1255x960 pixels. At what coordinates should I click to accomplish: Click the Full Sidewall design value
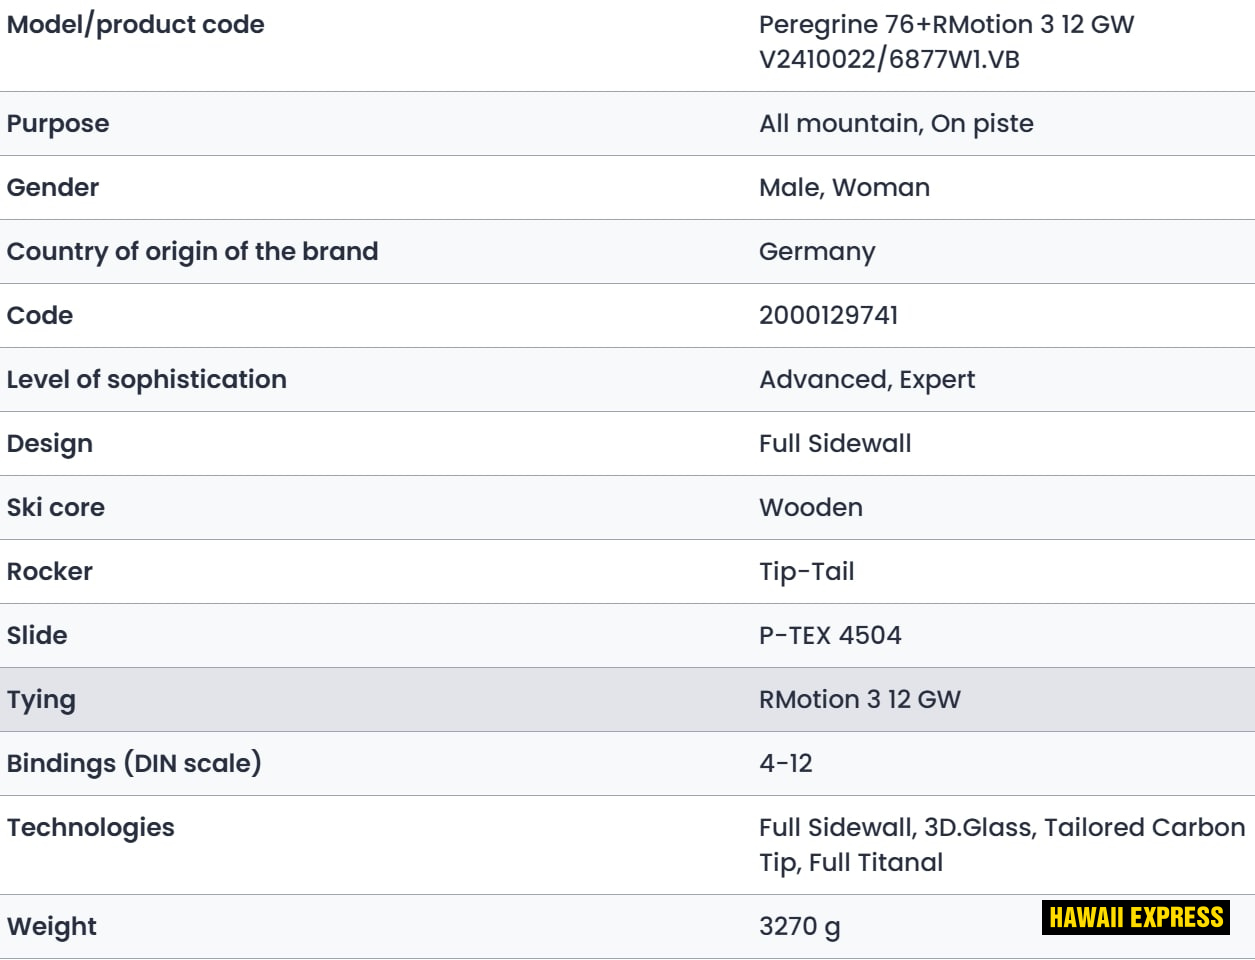[x=835, y=444]
